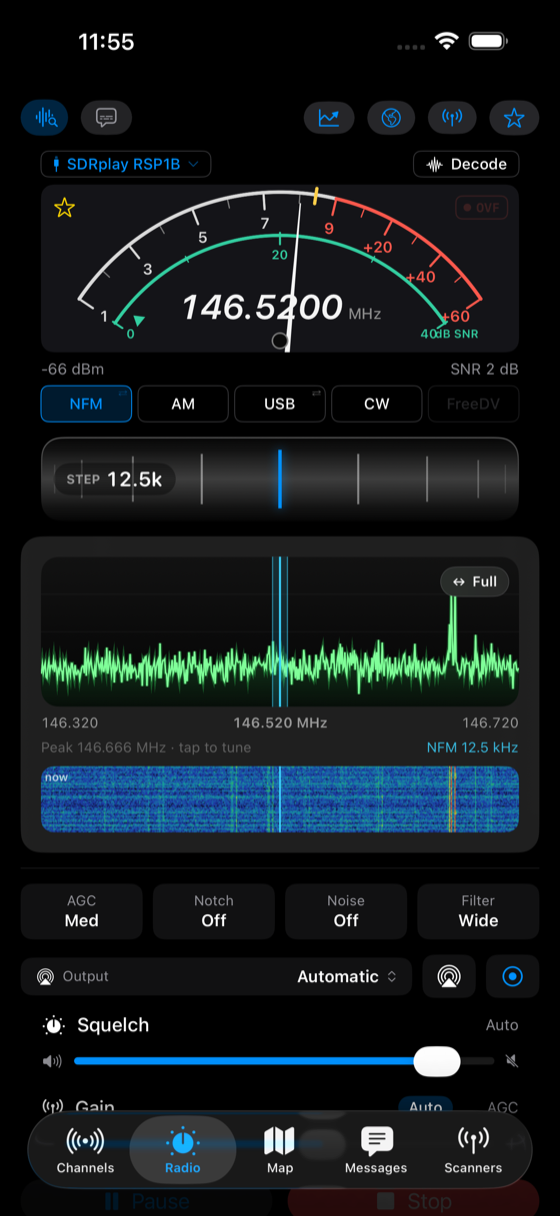Toggle squelch Auto mode
The height and width of the screenshot is (1216, 560).
click(x=502, y=1025)
